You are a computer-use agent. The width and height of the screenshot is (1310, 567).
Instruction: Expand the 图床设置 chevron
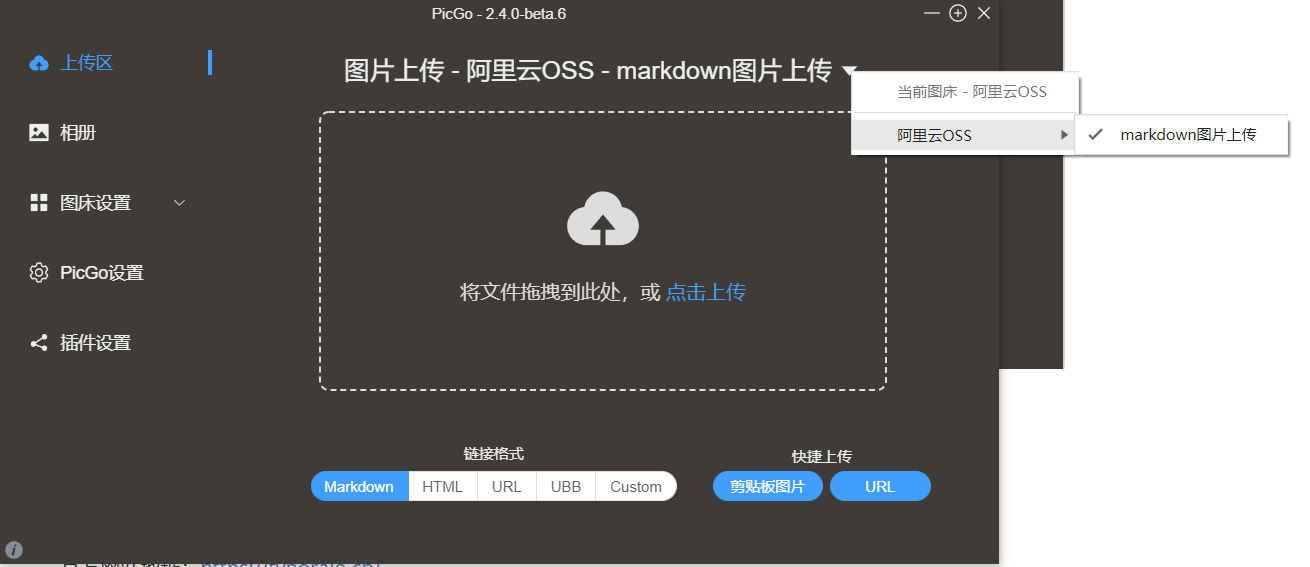tap(180, 203)
